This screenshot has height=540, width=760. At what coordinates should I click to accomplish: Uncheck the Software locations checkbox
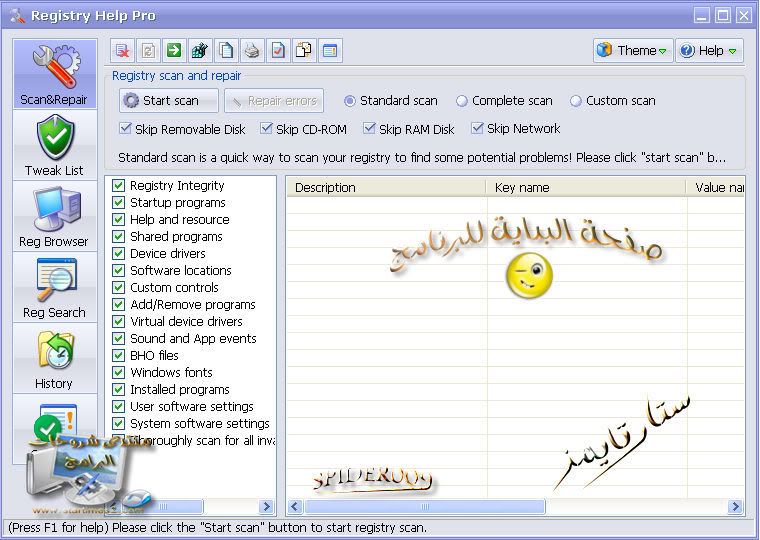pyautogui.click(x=118, y=270)
